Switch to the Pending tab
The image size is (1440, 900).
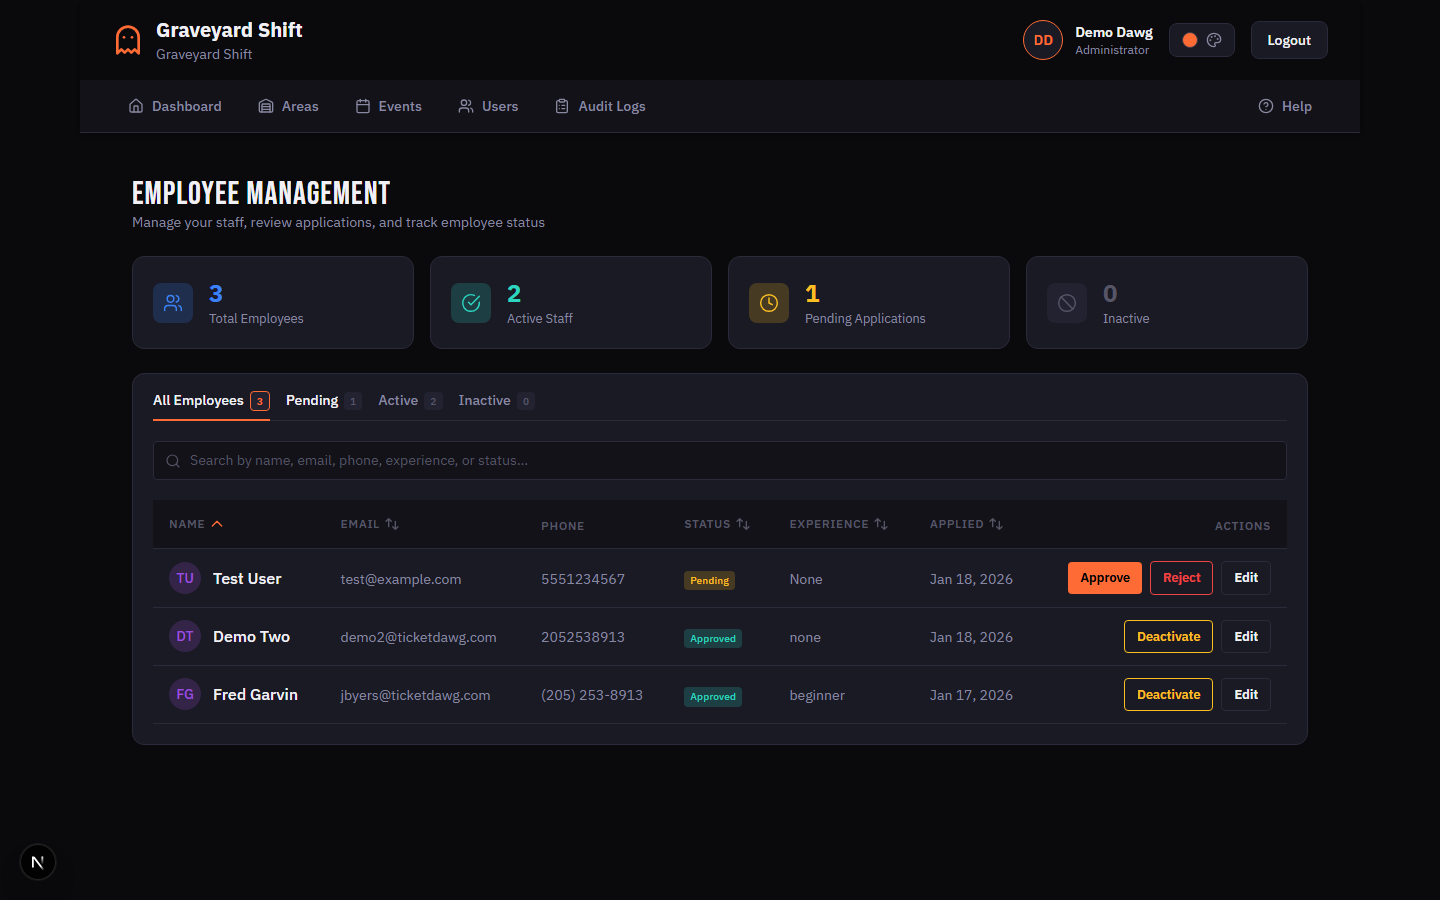[x=311, y=400]
